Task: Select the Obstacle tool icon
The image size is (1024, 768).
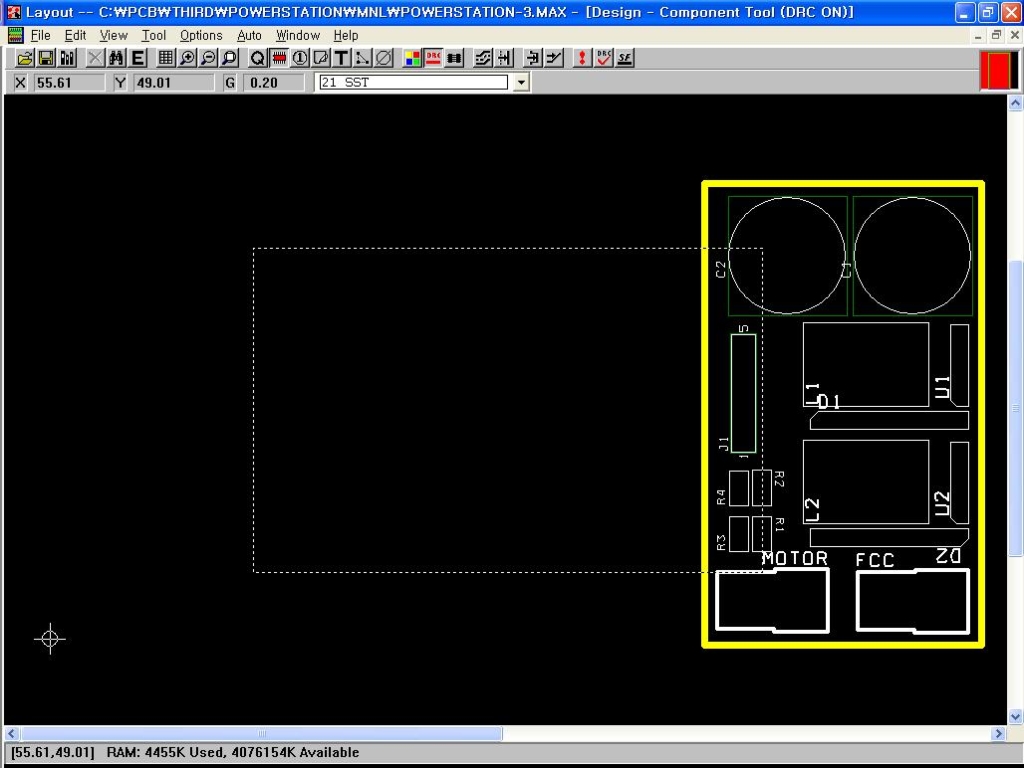Action: 321,58
